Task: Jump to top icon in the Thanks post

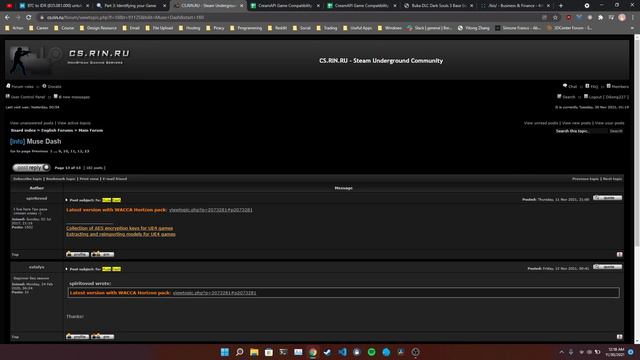Action: click(x=619, y=337)
